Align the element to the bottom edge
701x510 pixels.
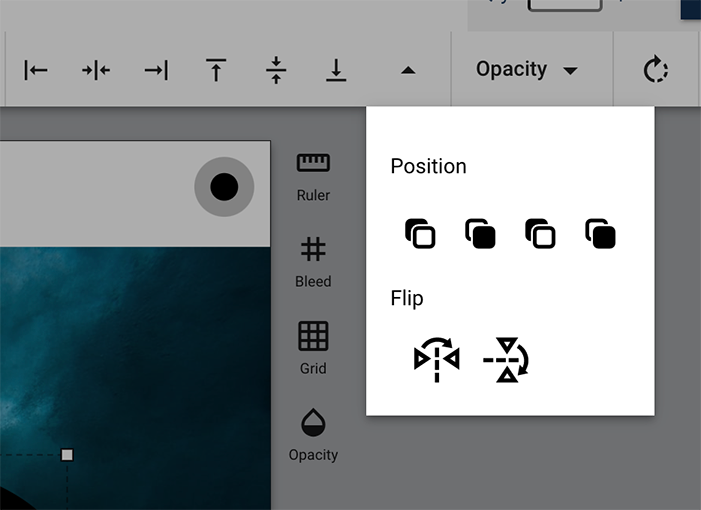click(337, 70)
